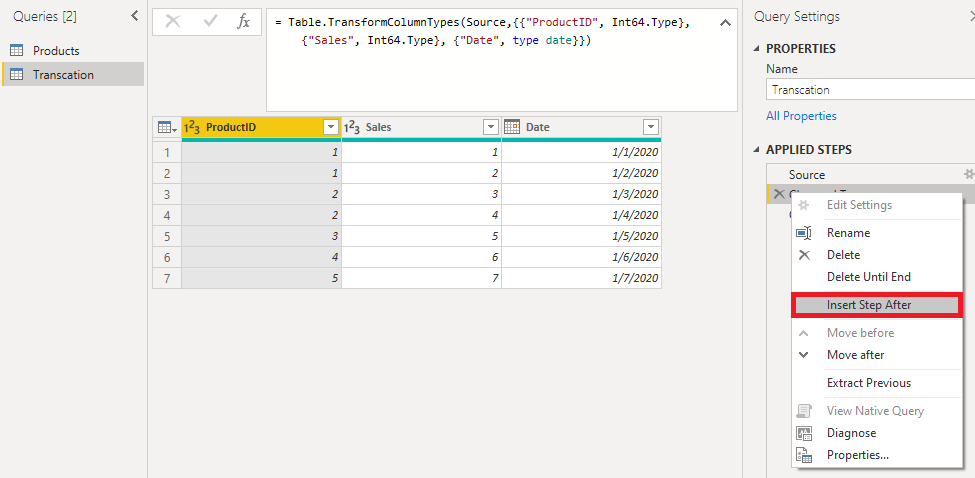Click Sales cell with value 6
Screen dimensions: 975x478
click(x=422, y=257)
